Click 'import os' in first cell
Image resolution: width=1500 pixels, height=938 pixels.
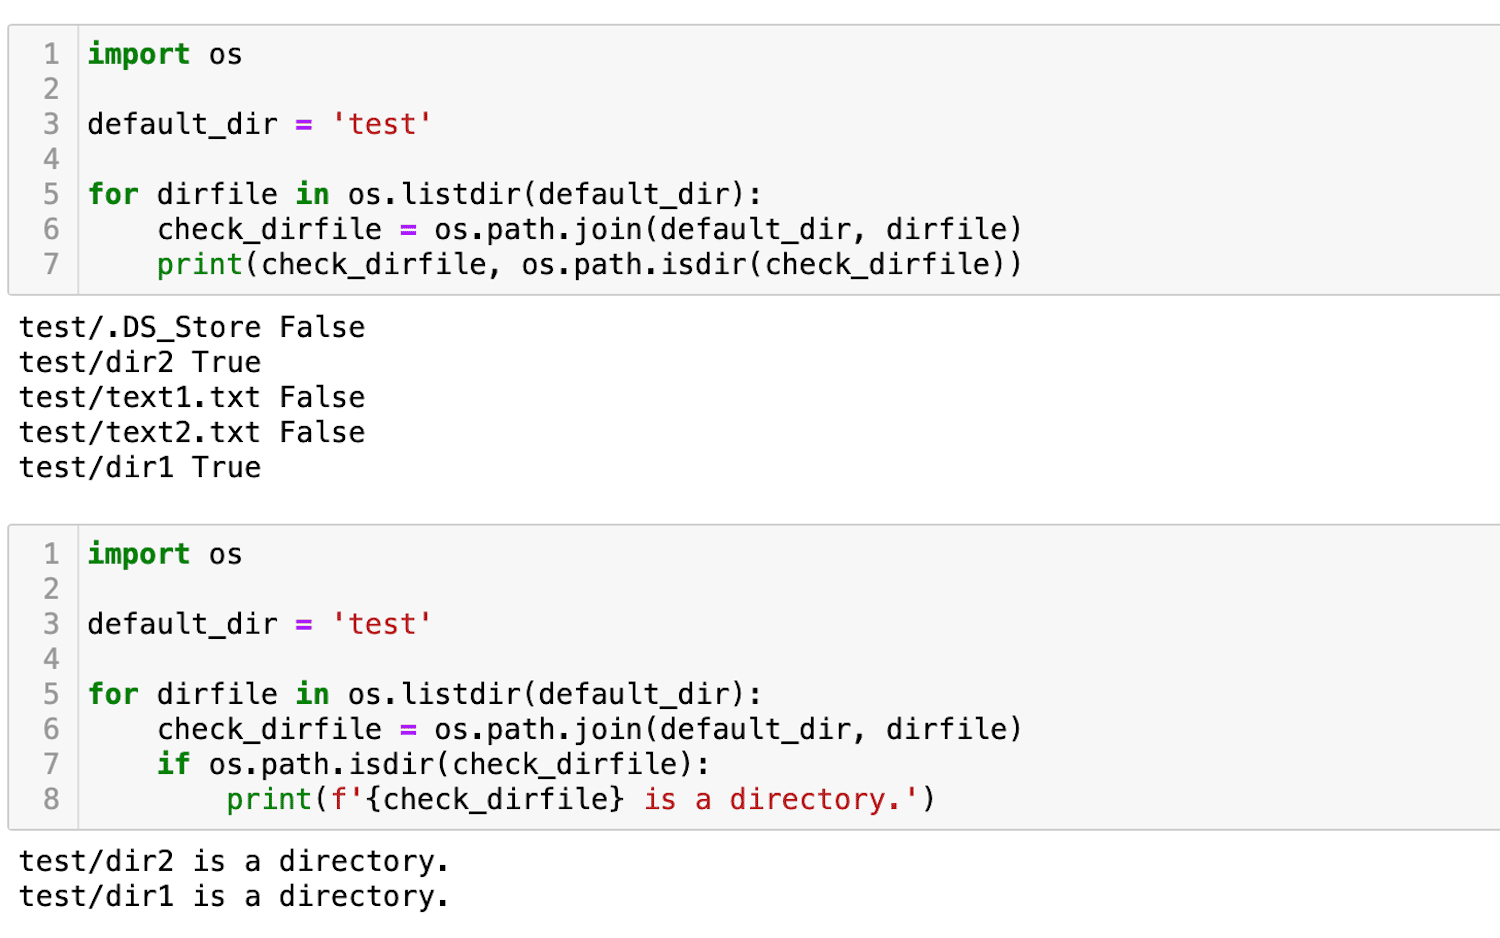[x=165, y=54]
